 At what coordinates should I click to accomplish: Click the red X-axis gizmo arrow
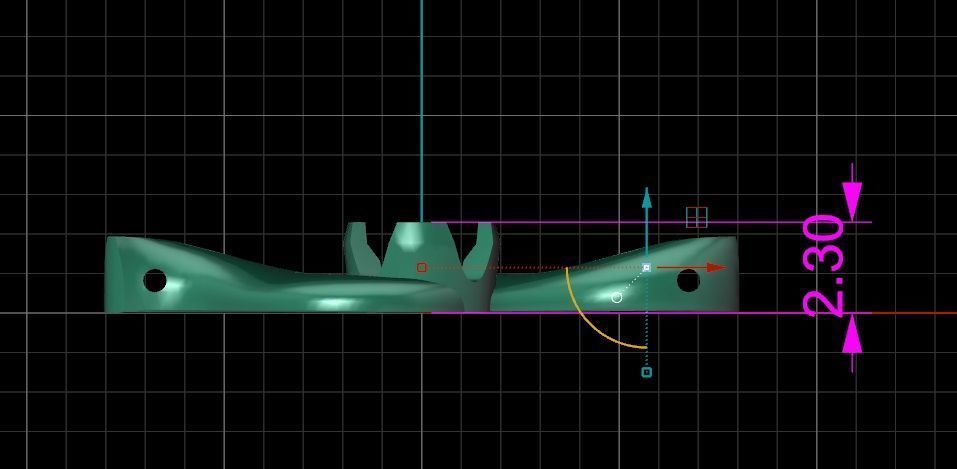692,267
